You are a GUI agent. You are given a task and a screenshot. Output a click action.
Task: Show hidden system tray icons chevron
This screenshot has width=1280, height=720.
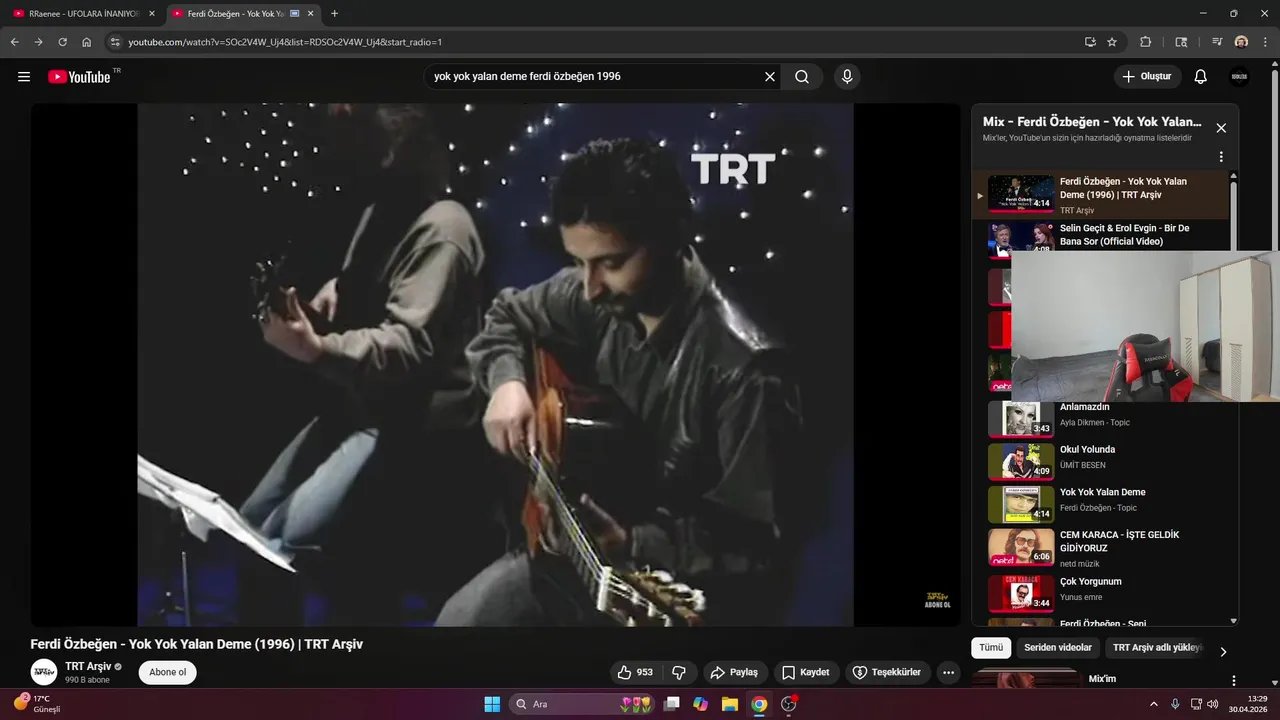1154,704
